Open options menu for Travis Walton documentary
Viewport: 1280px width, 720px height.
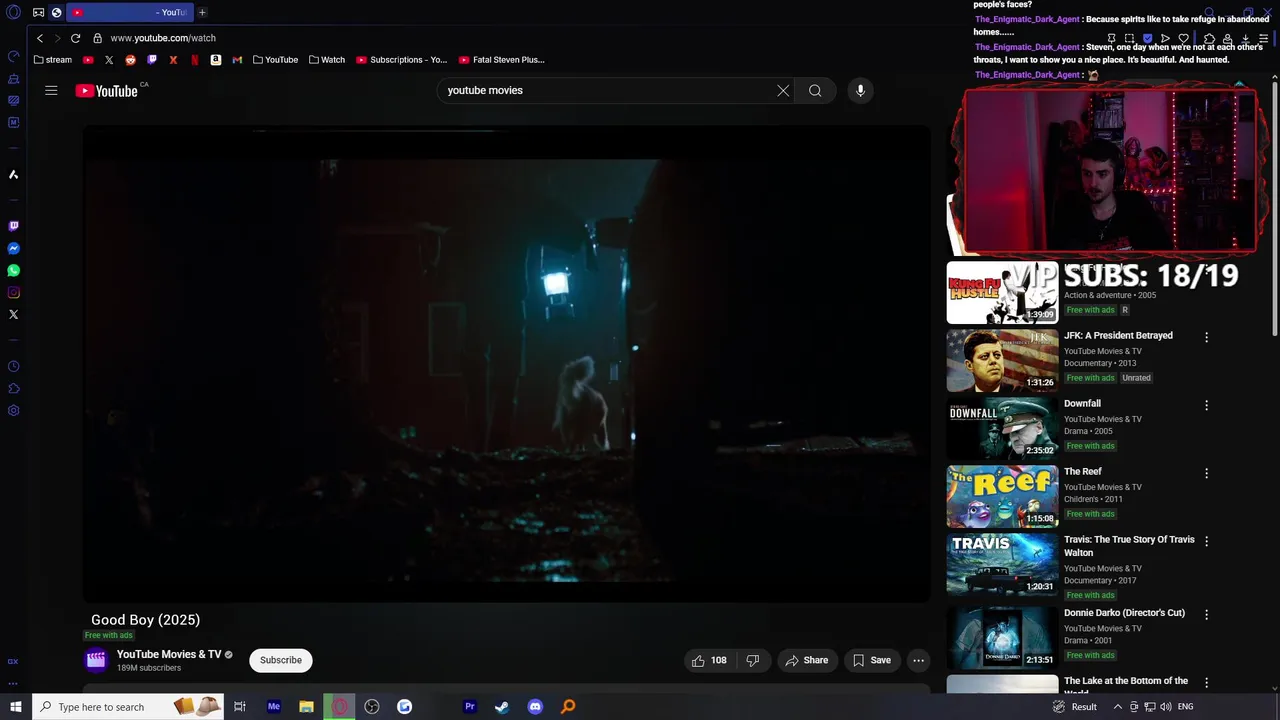coord(1206,541)
